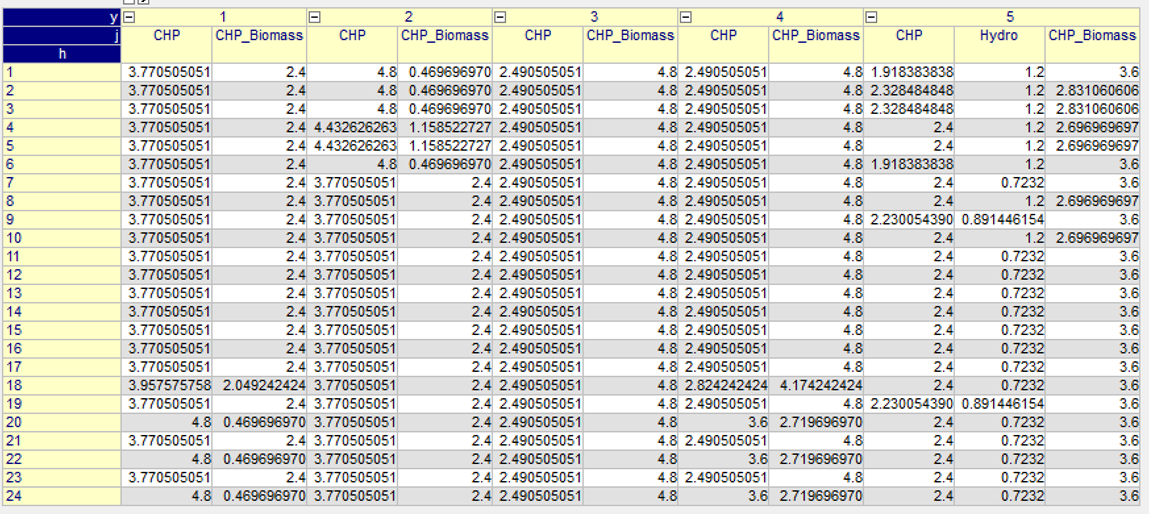This screenshot has height=514, width=1149.
Task: Click cell 2.831060606 in row 3
Action: coord(1093,109)
